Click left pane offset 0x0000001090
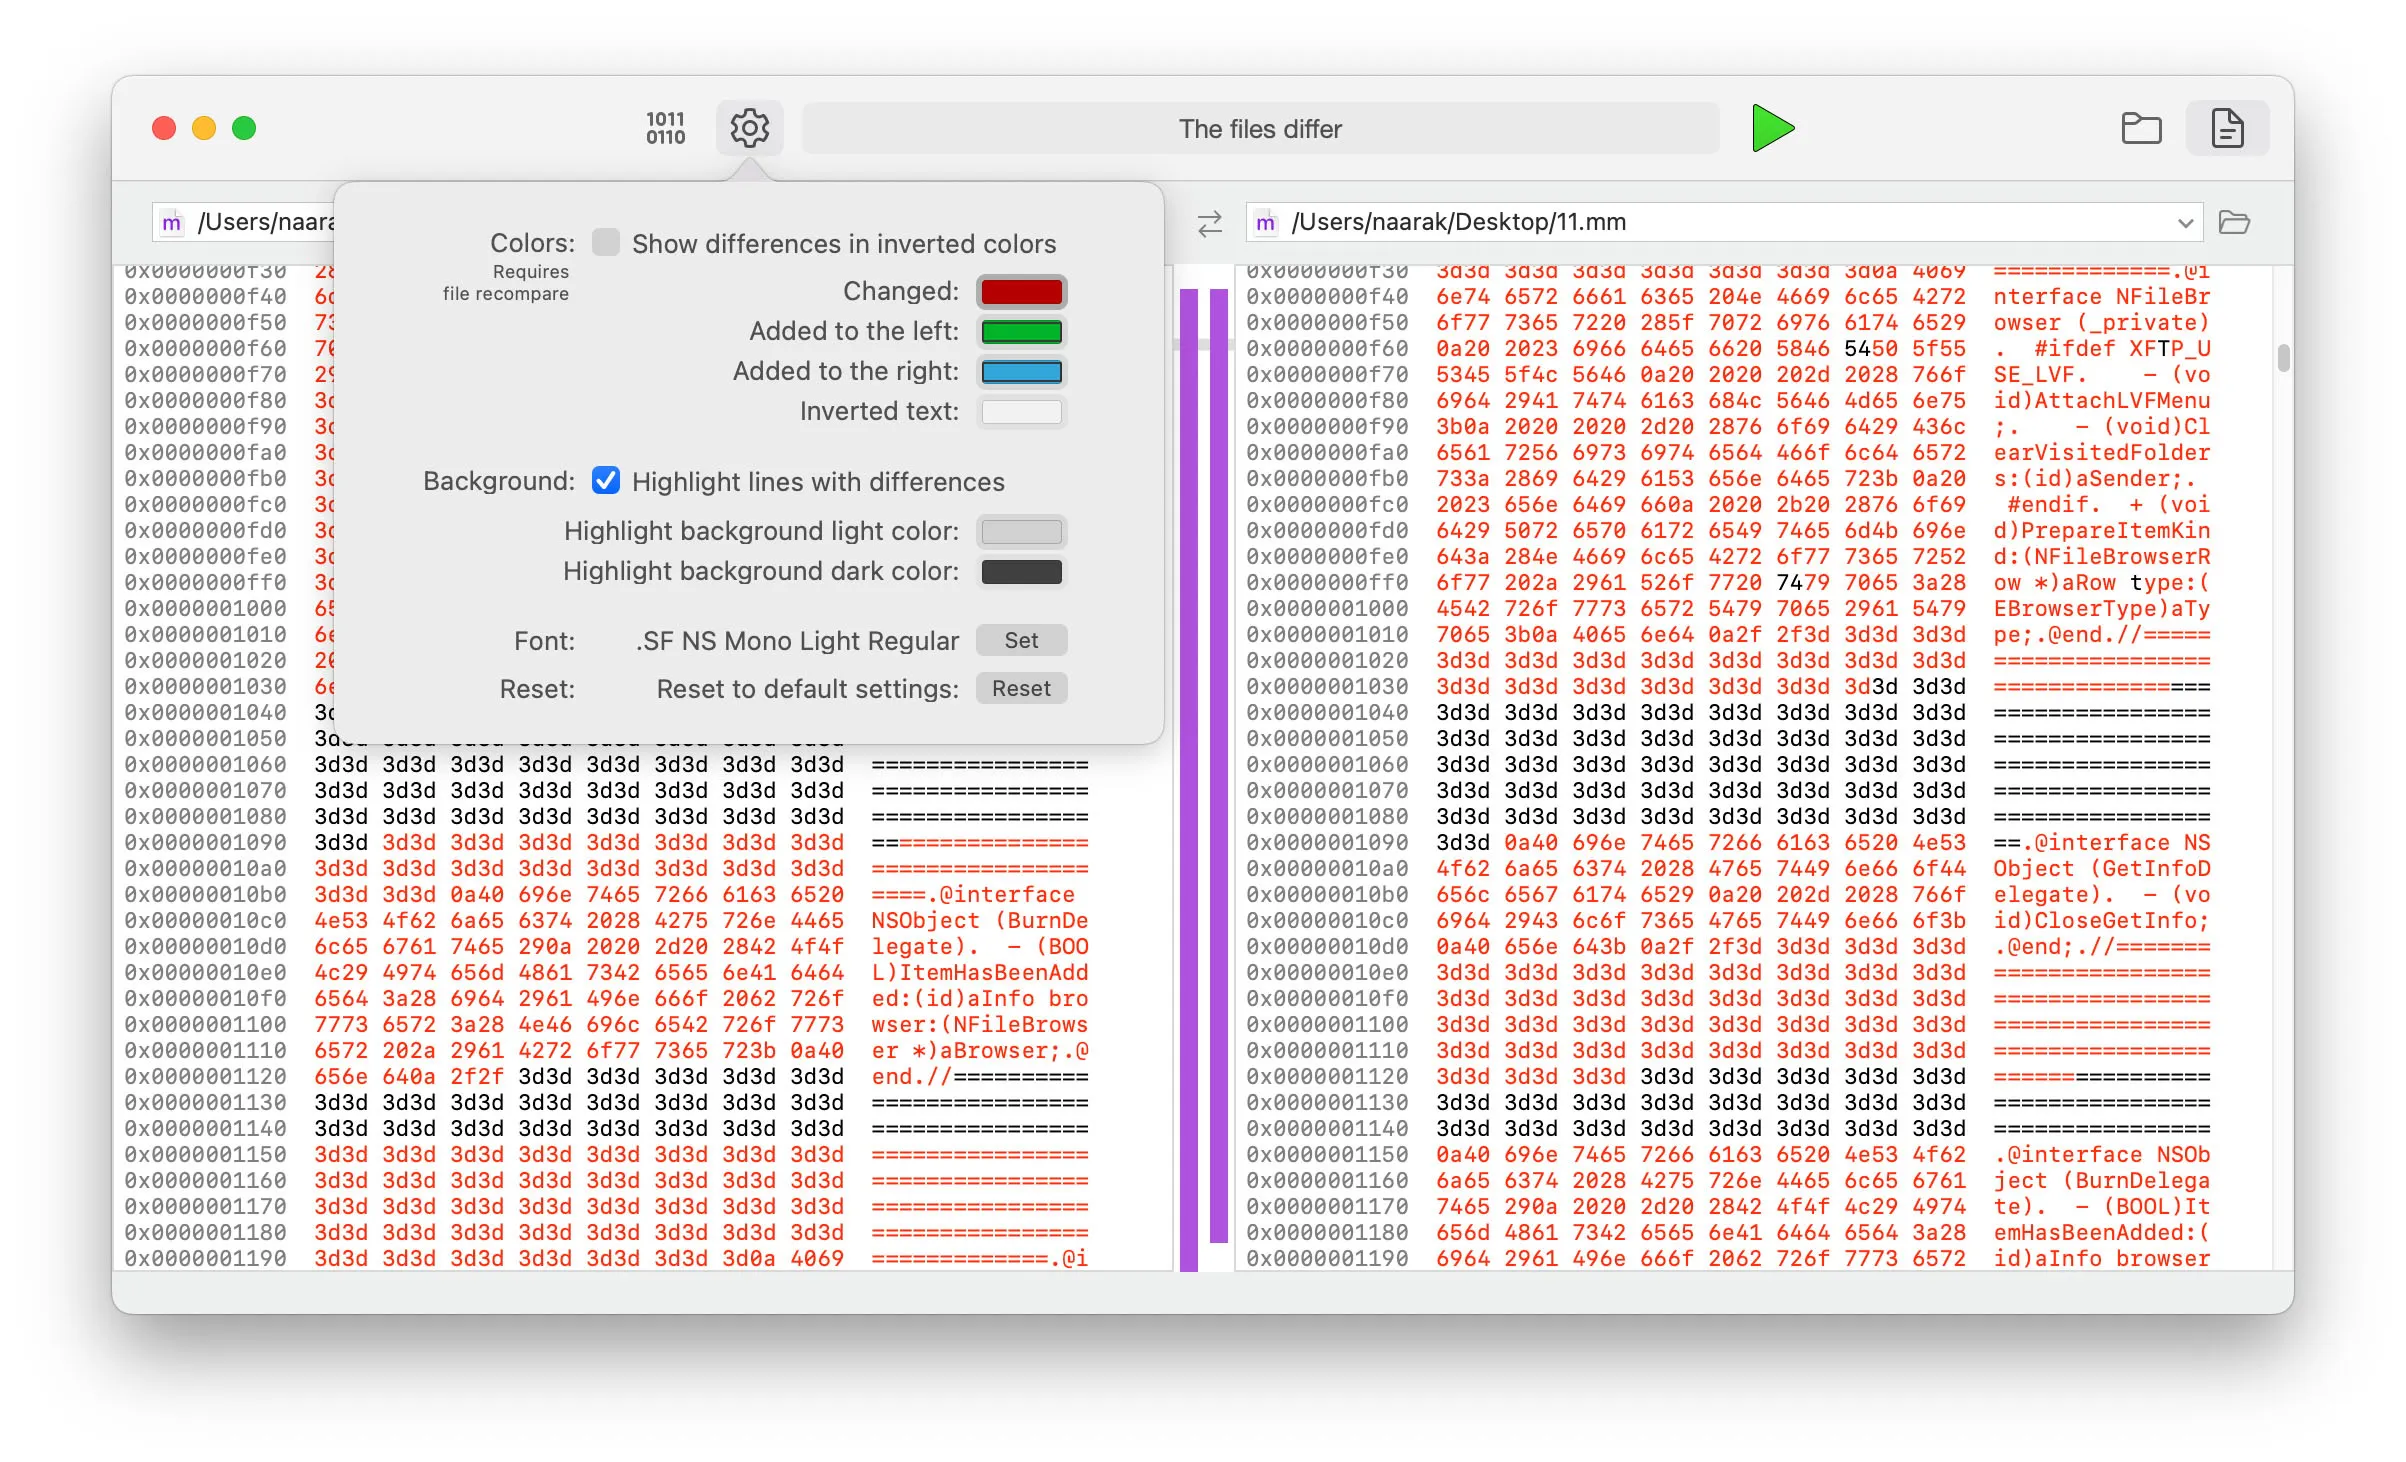2406x1462 pixels. click(x=205, y=842)
